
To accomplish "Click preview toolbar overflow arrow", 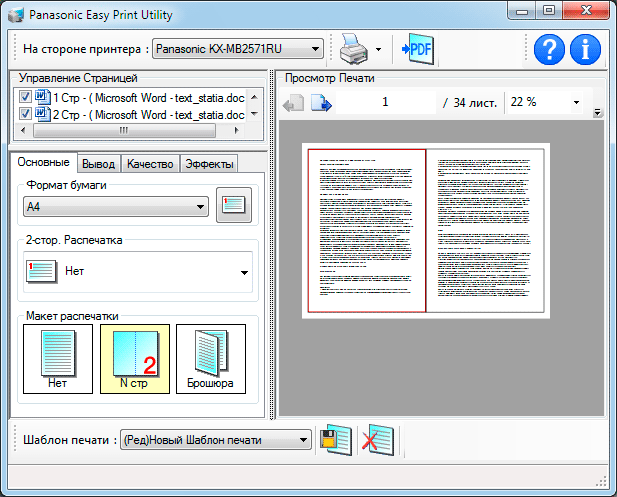I will click(x=597, y=113).
